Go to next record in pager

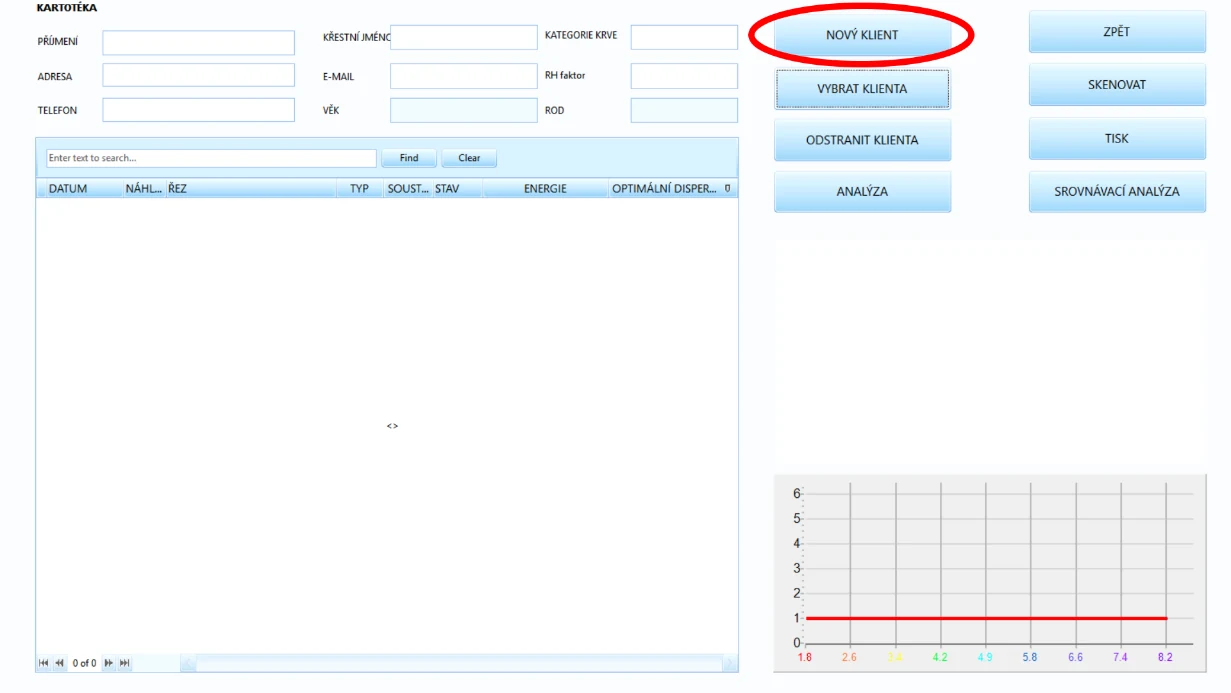click(x=108, y=663)
